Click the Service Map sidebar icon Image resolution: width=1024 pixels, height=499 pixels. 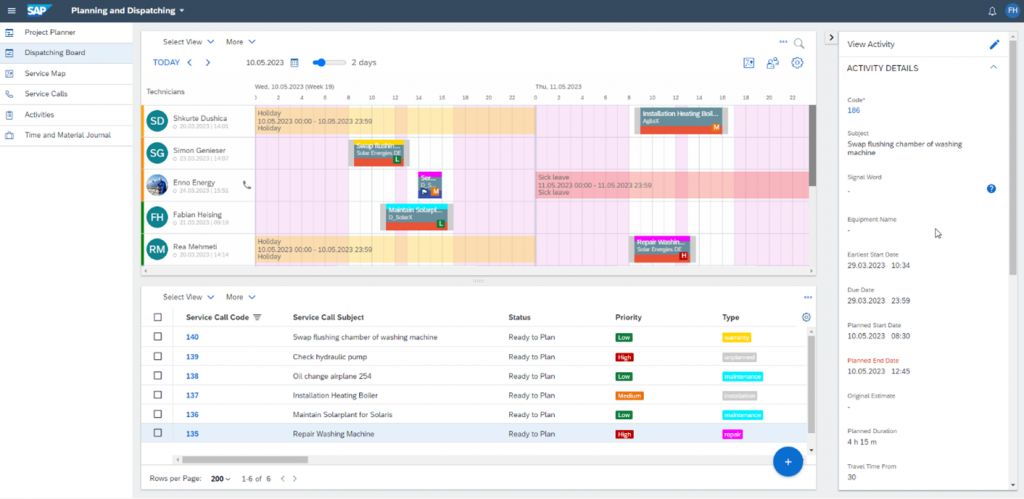pos(9,73)
